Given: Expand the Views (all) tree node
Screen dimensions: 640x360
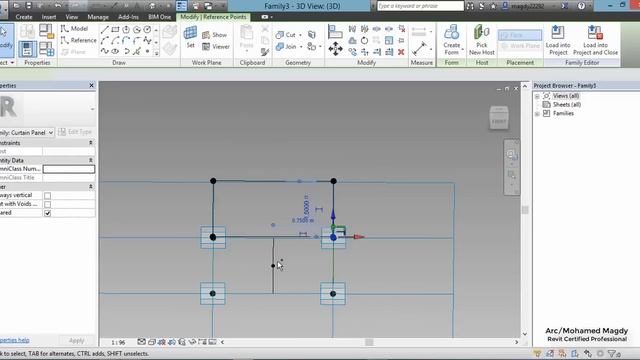Looking at the screenshot, I should 537,96.
